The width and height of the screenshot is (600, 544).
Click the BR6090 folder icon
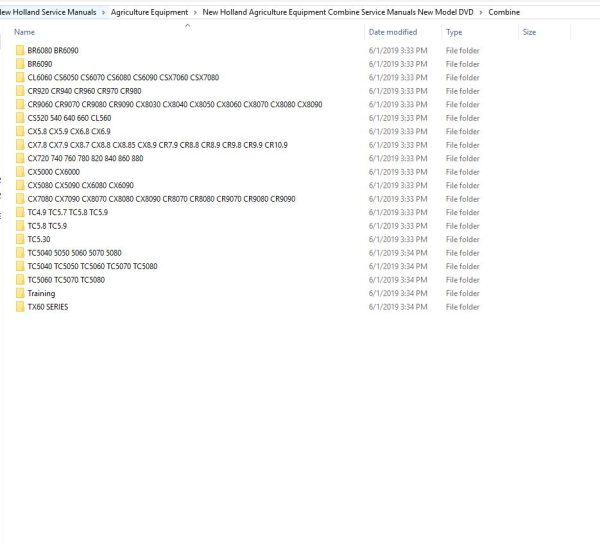pyautogui.click(x=20, y=64)
